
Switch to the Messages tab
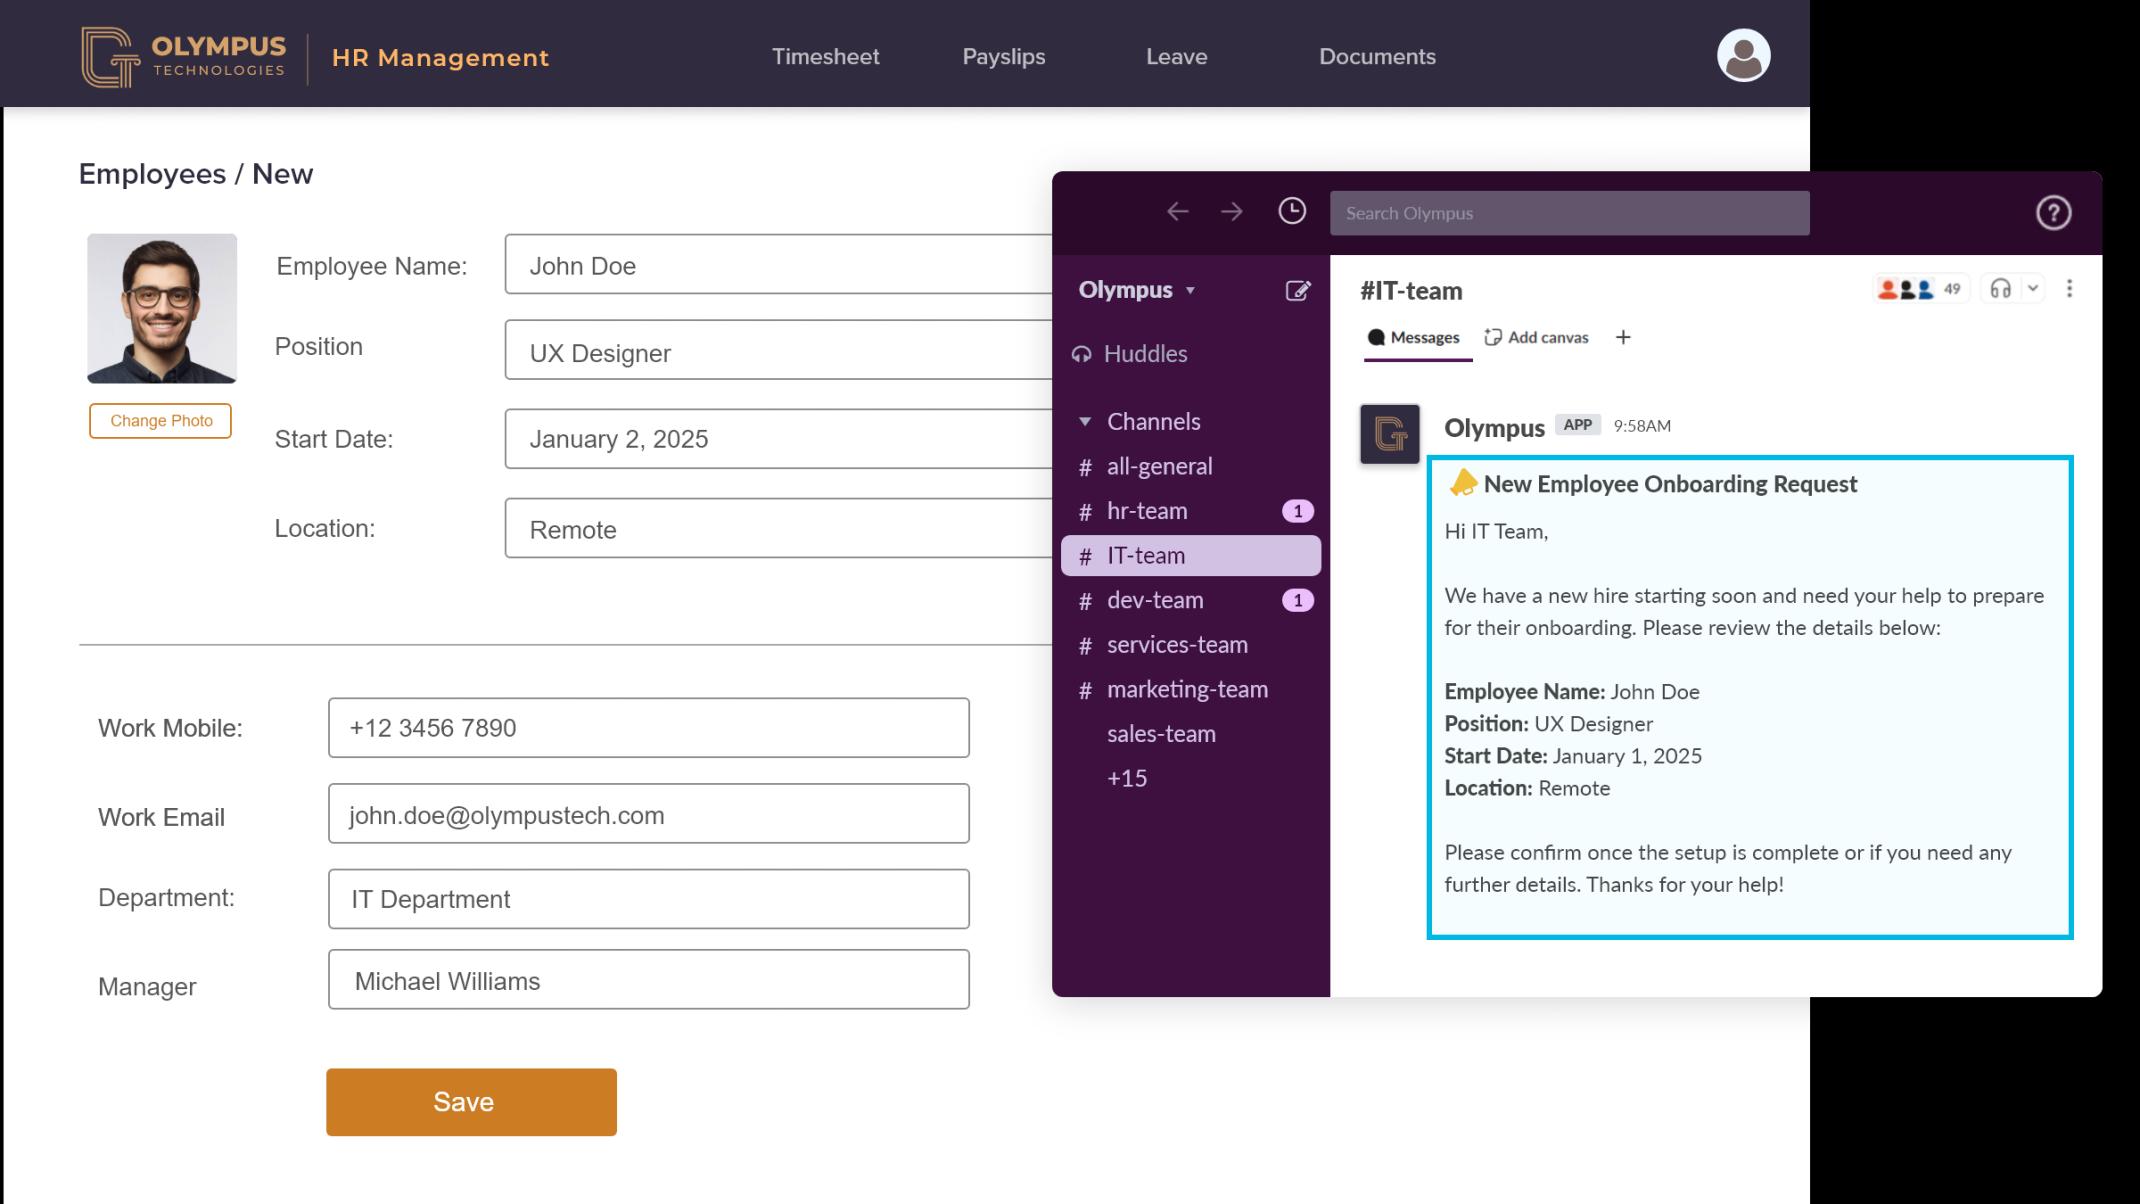pyautogui.click(x=1416, y=337)
